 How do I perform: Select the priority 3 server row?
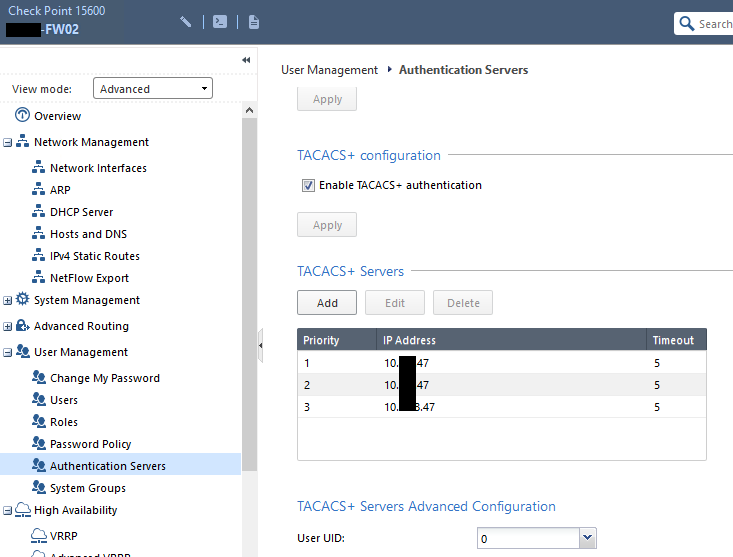[502, 407]
